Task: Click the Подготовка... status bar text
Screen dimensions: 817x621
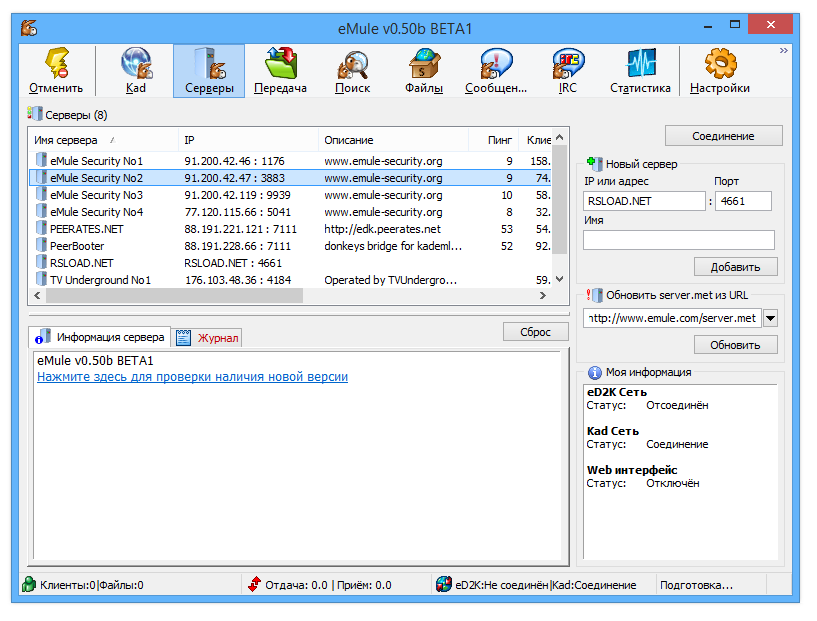Action: (x=696, y=585)
